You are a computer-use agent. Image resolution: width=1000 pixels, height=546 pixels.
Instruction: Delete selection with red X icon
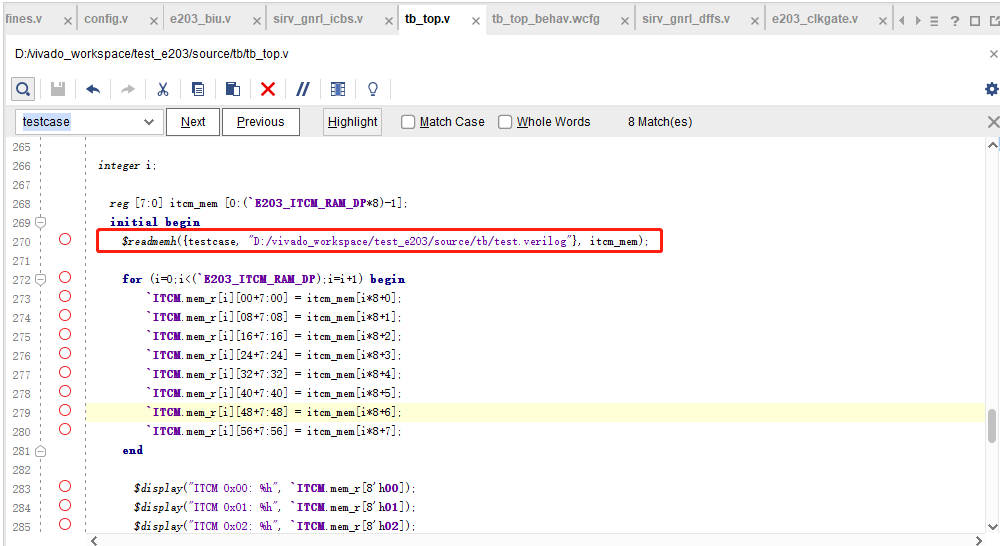coord(268,89)
